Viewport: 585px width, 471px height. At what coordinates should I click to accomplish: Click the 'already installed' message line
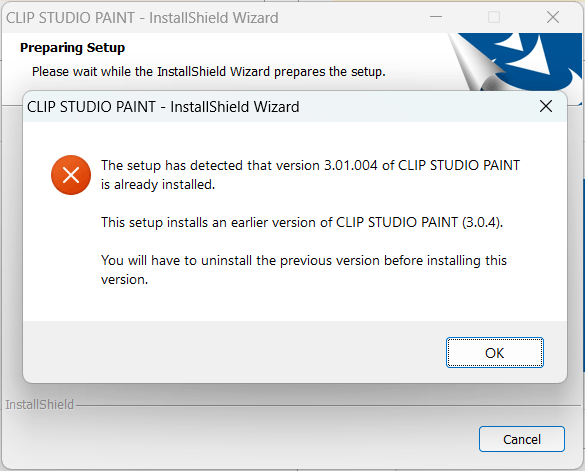[x=158, y=184]
